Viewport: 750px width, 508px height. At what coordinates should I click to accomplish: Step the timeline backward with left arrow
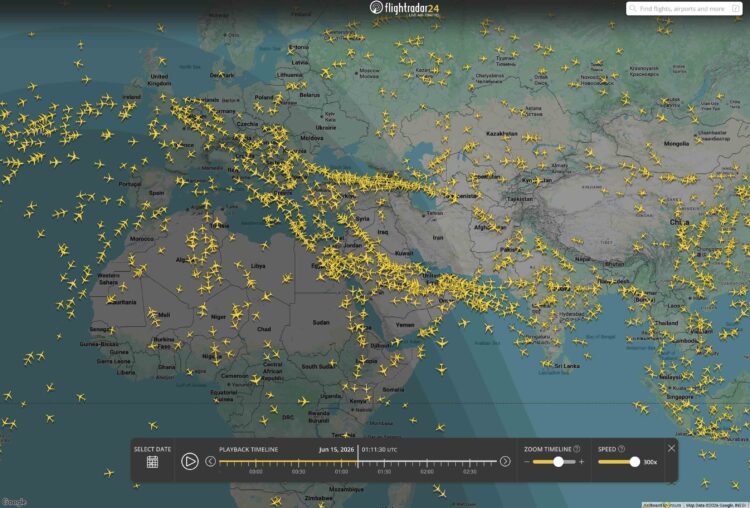coord(210,461)
